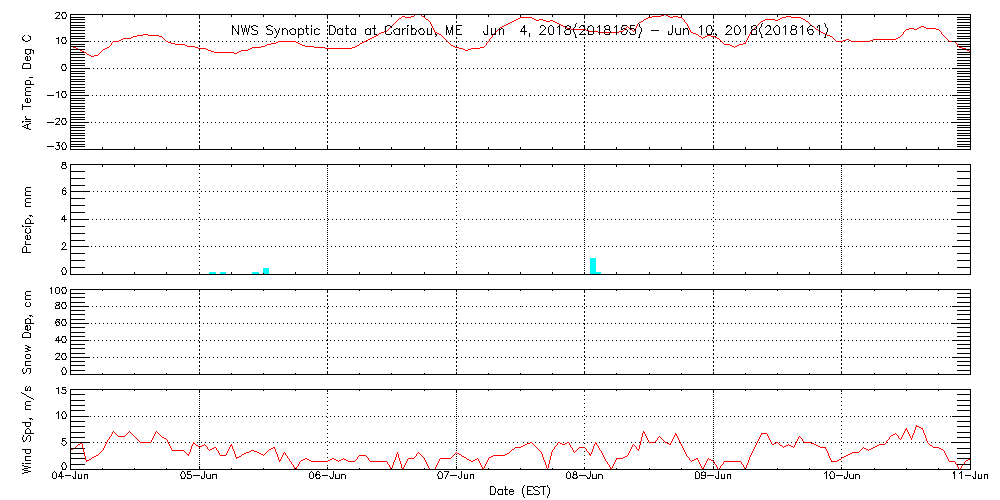Click the 'Wind Spd, m/s' axis label
1000x500 pixels.
point(28,430)
